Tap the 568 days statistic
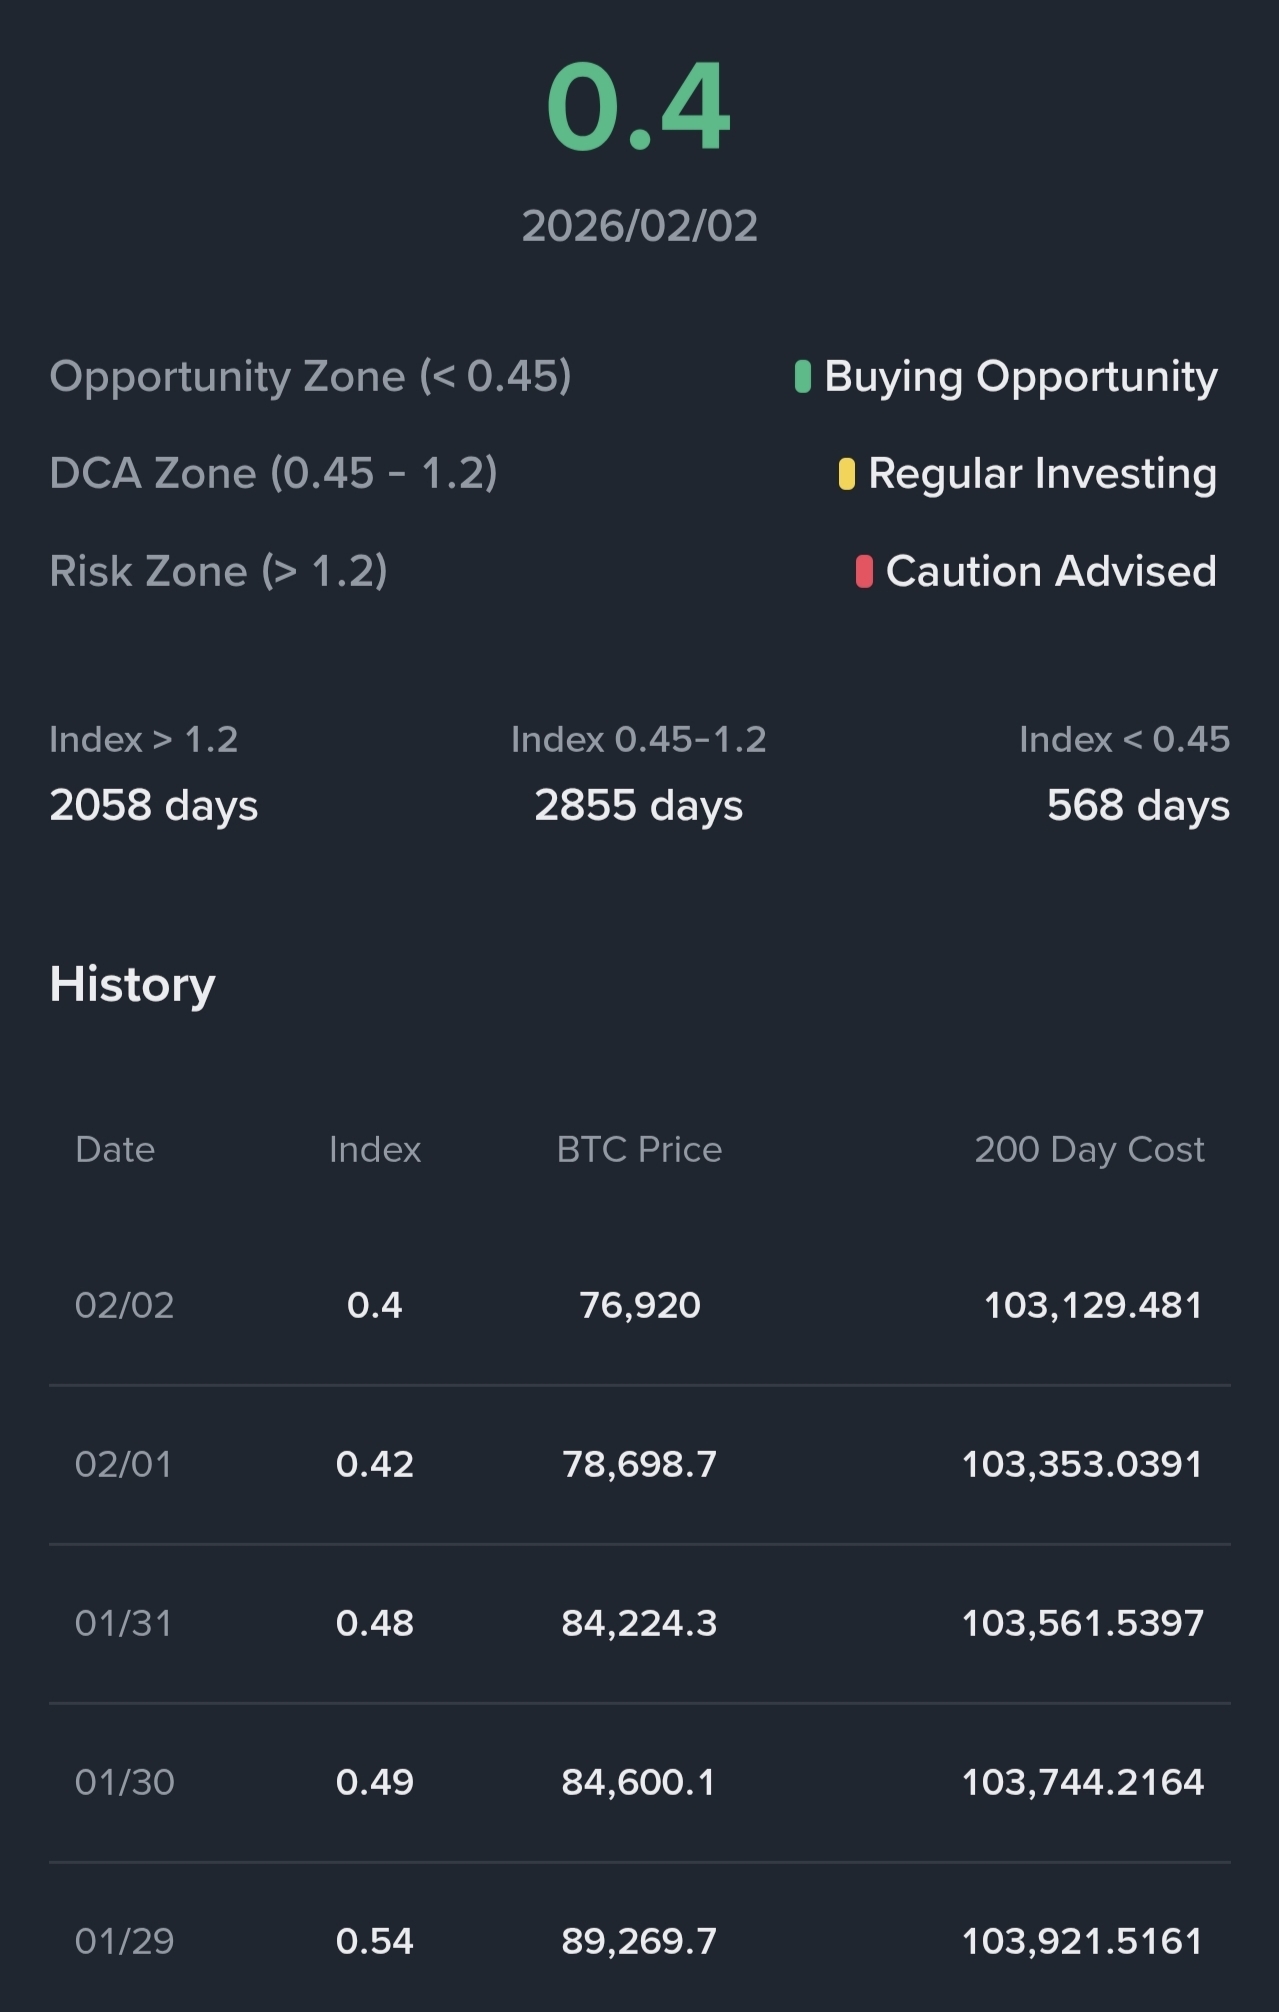 [x=1138, y=805]
